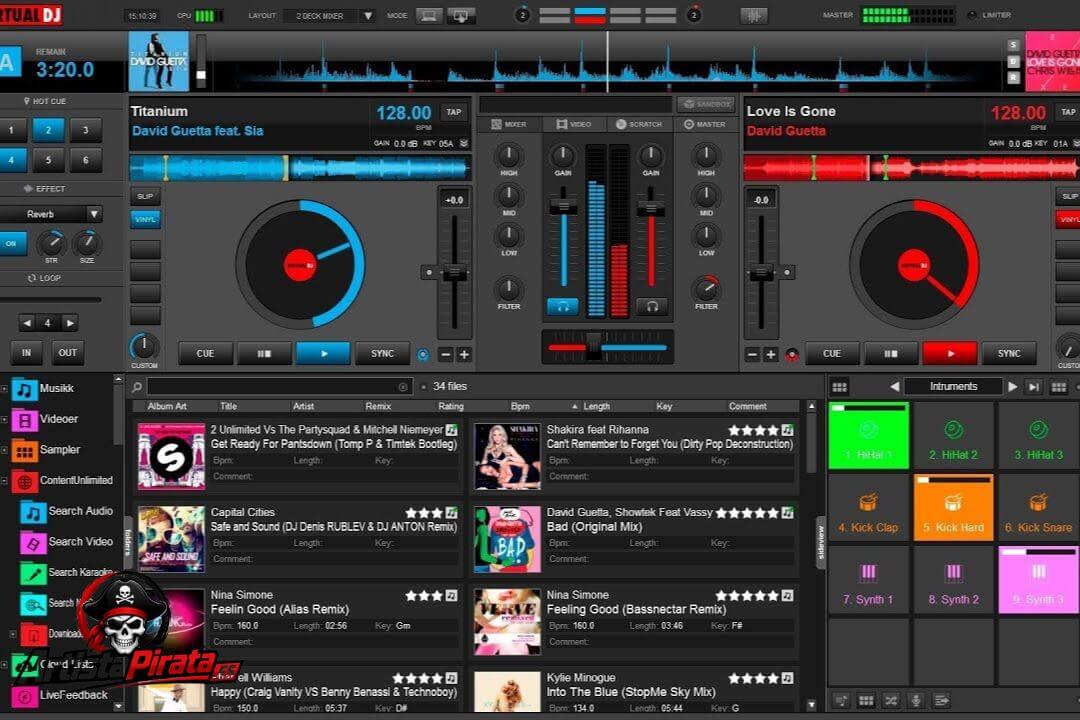The width and height of the screenshot is (1080, 720).
Task: Click the left deck play button
Action: (323, 353)
